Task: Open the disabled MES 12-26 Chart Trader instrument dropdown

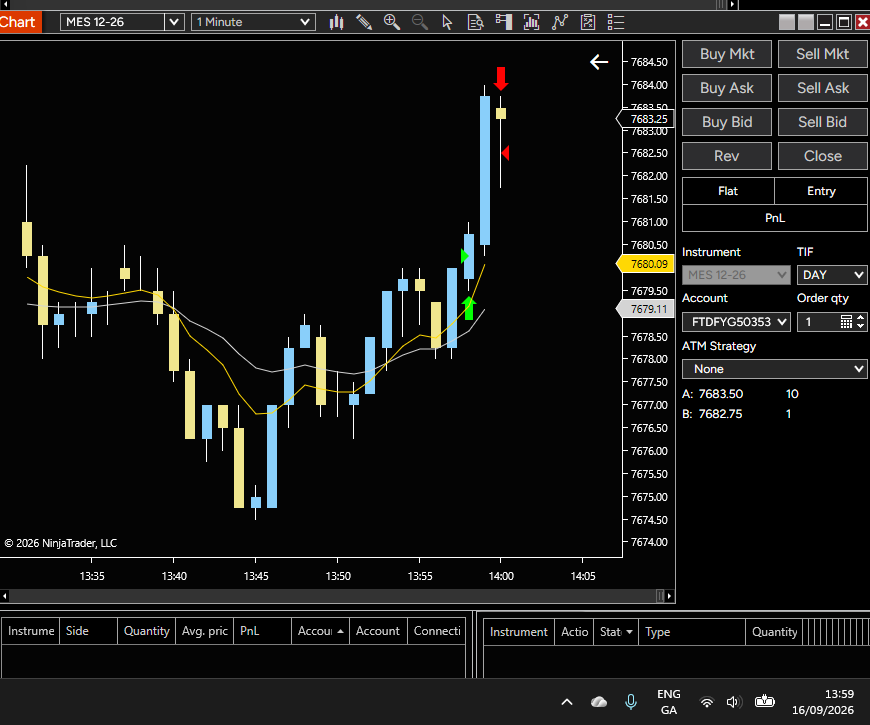Action: pyautogui.click(x=736, y=275)
